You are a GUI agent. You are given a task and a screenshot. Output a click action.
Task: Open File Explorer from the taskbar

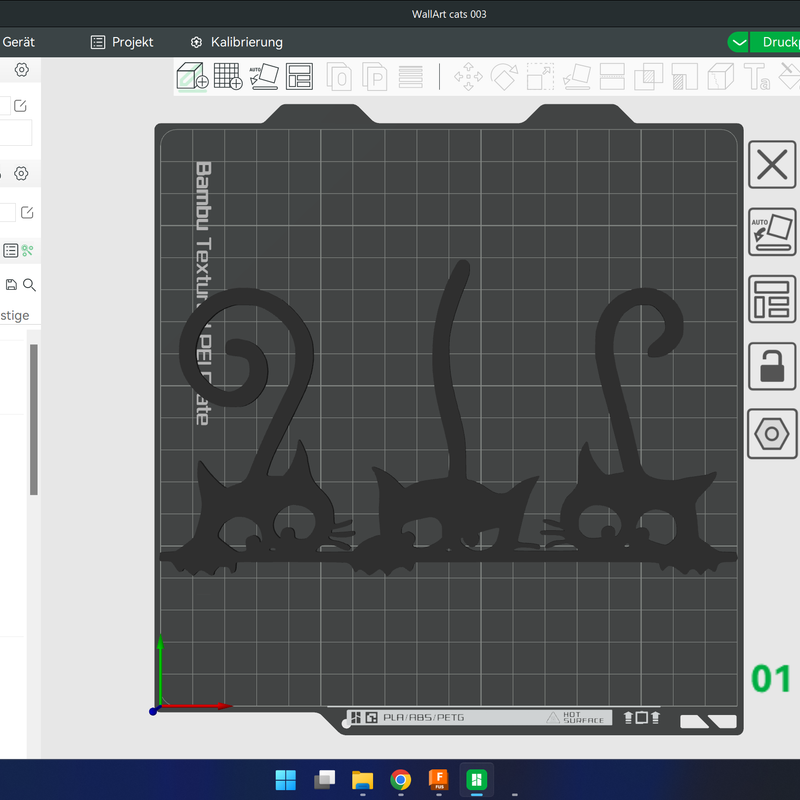[x=362, y=780]
